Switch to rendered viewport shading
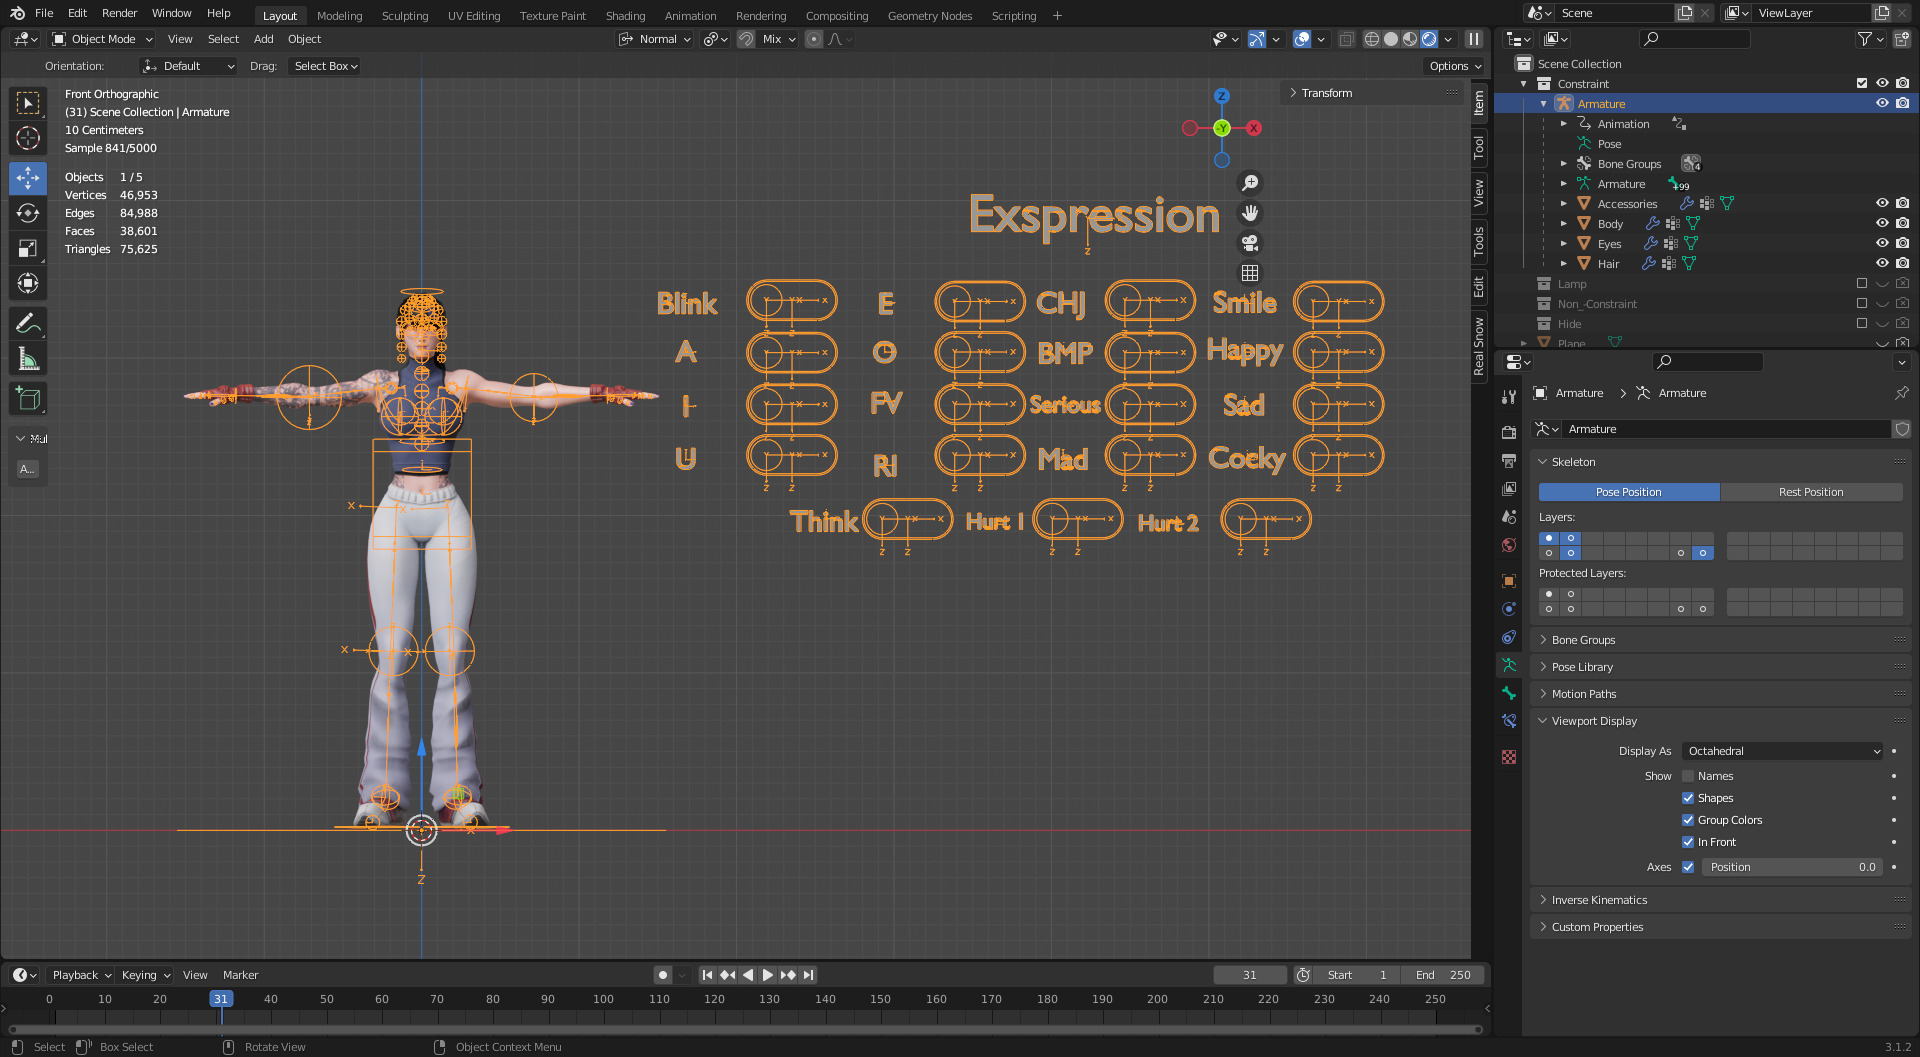This screenshot has width=1920, height=1057. click(1429, 39)
